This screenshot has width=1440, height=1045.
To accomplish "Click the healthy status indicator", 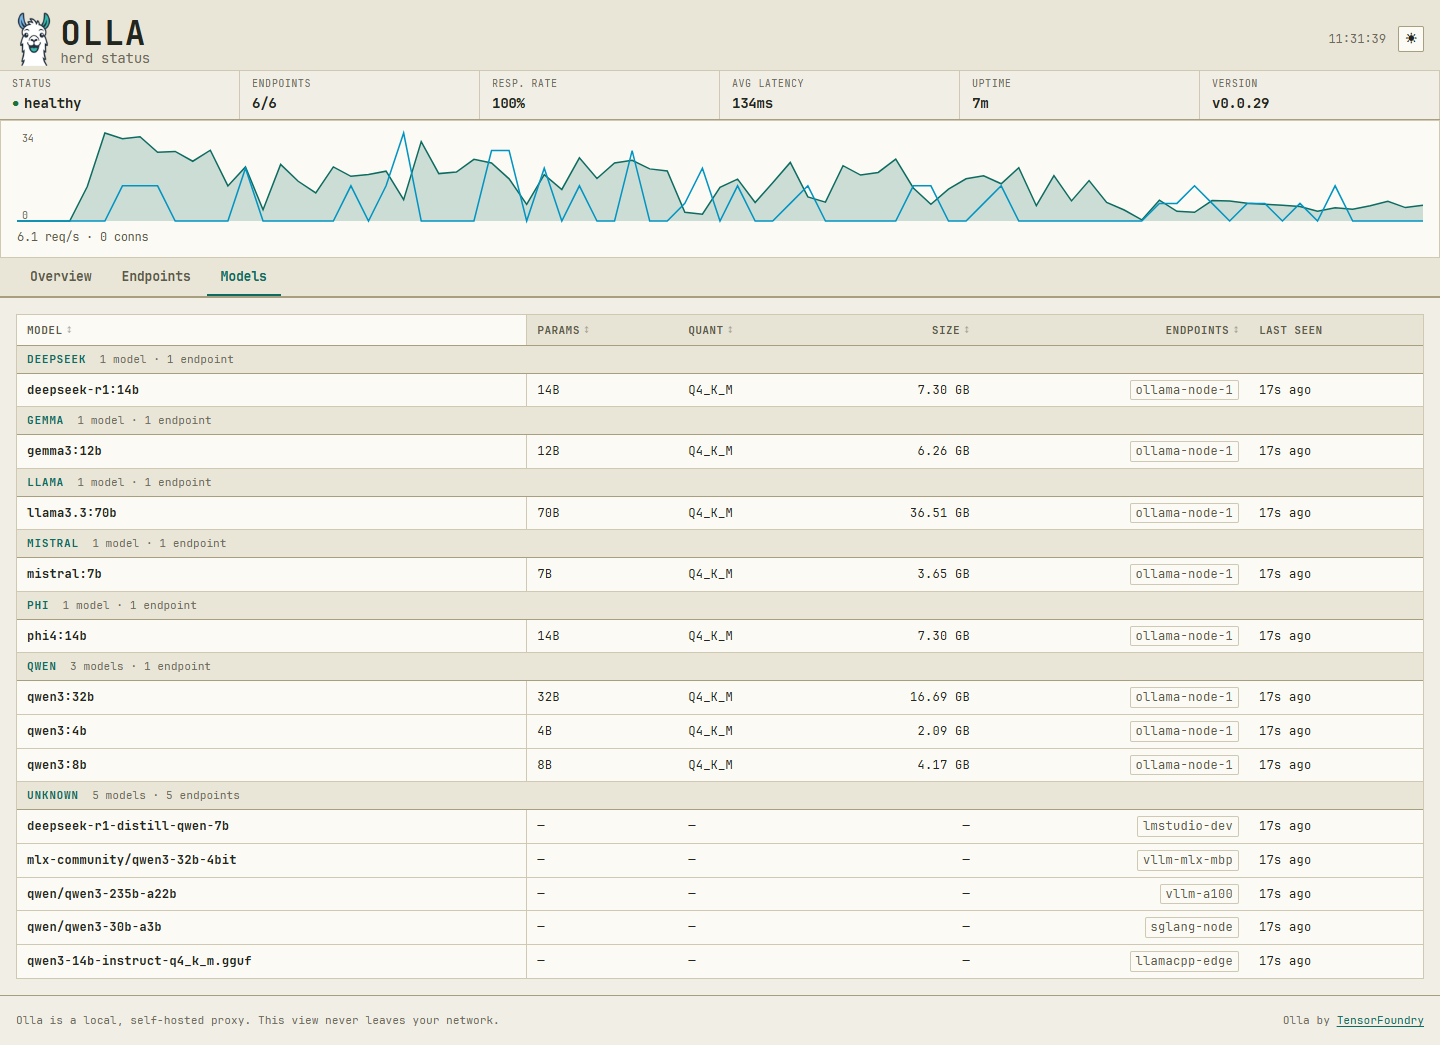I will pyautogui.click(x=47, y=103).
